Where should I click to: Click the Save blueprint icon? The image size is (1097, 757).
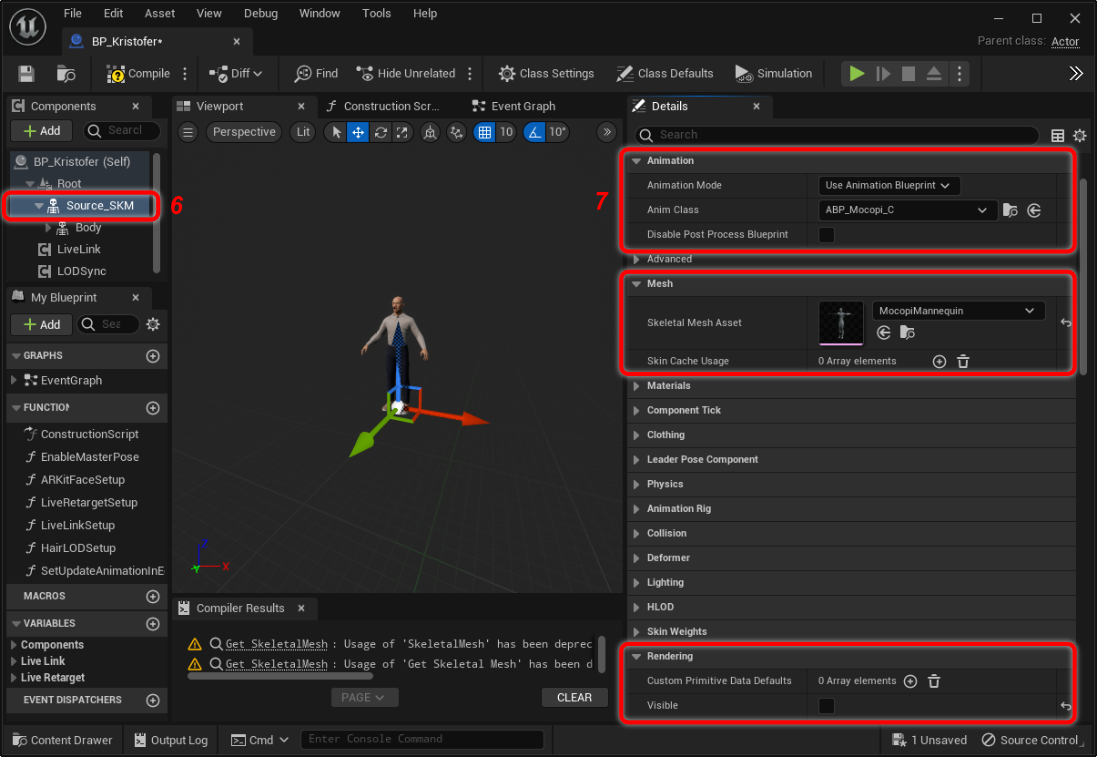tap(26, 74)
